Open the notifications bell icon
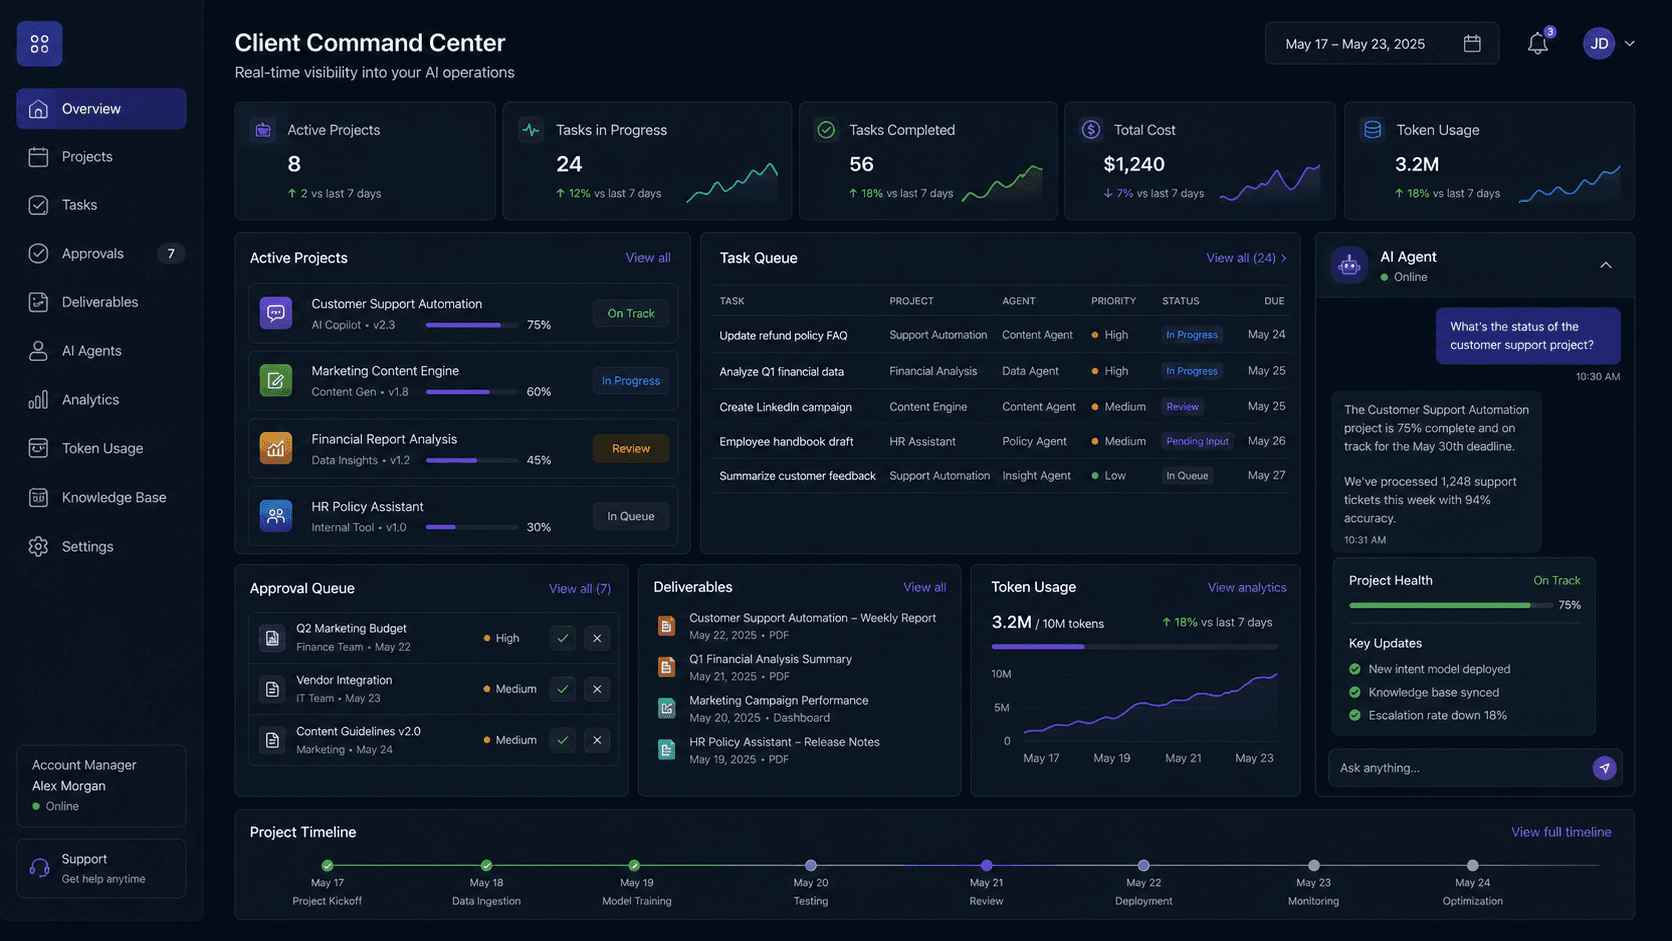 [x=1537, y=44]
